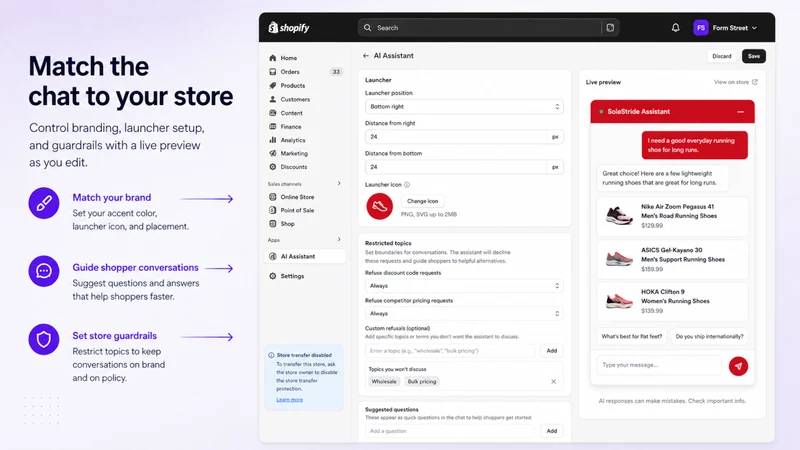
Task: Click the magnifier icon in search bar
Action: click(x=367, y=28)
